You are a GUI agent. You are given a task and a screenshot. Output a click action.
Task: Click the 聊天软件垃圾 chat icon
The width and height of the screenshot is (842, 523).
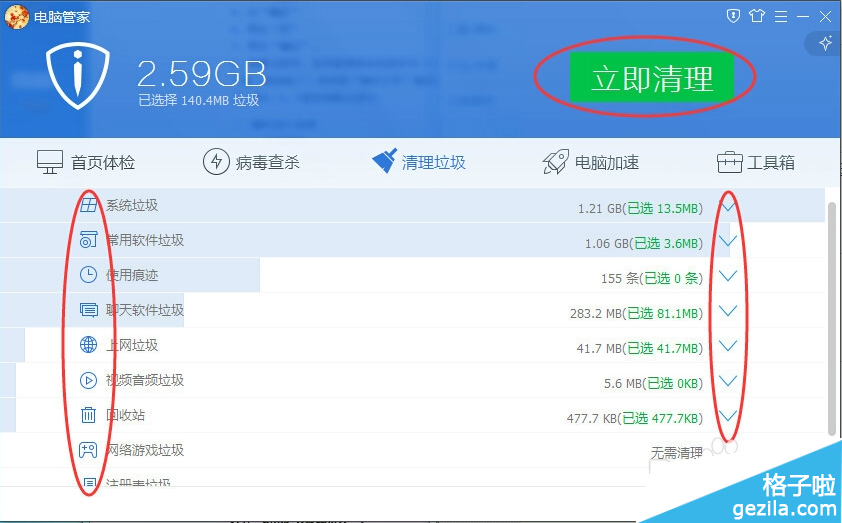pos(89,310)
